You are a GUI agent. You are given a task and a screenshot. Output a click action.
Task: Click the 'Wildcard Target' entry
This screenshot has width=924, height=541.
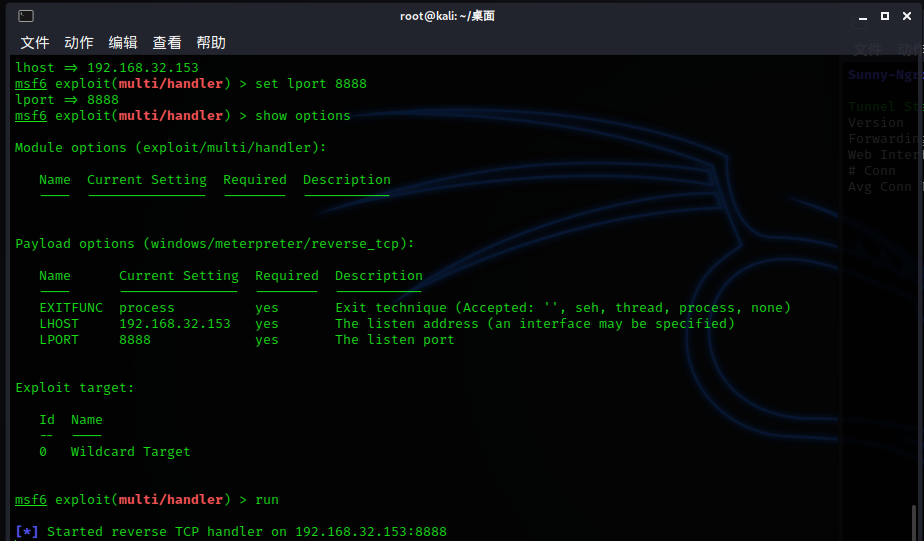pyautogui.click(x=130, y=452)
